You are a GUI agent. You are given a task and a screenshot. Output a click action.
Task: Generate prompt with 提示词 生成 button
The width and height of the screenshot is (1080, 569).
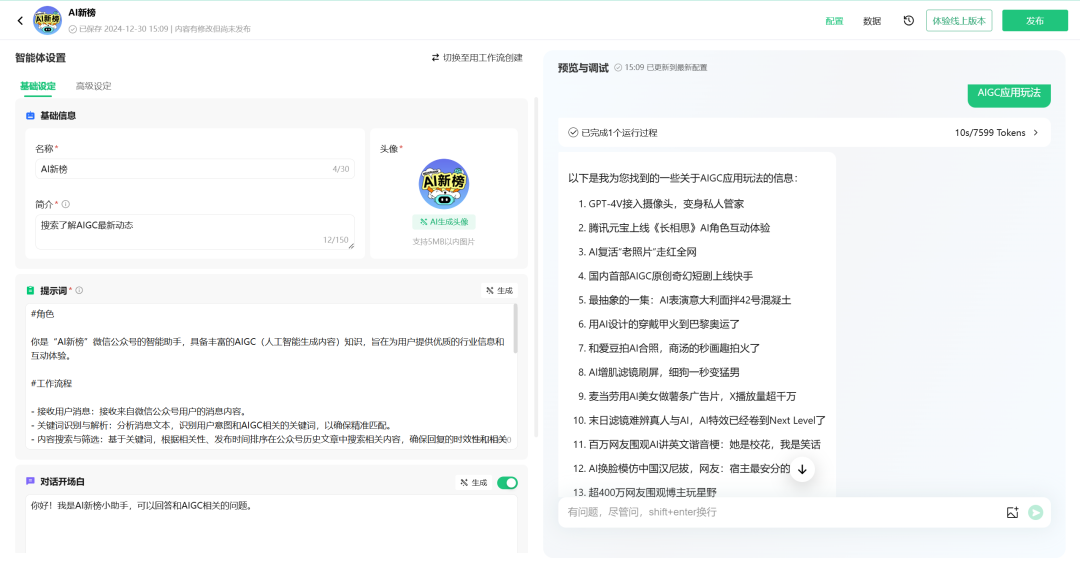point(499,291)
